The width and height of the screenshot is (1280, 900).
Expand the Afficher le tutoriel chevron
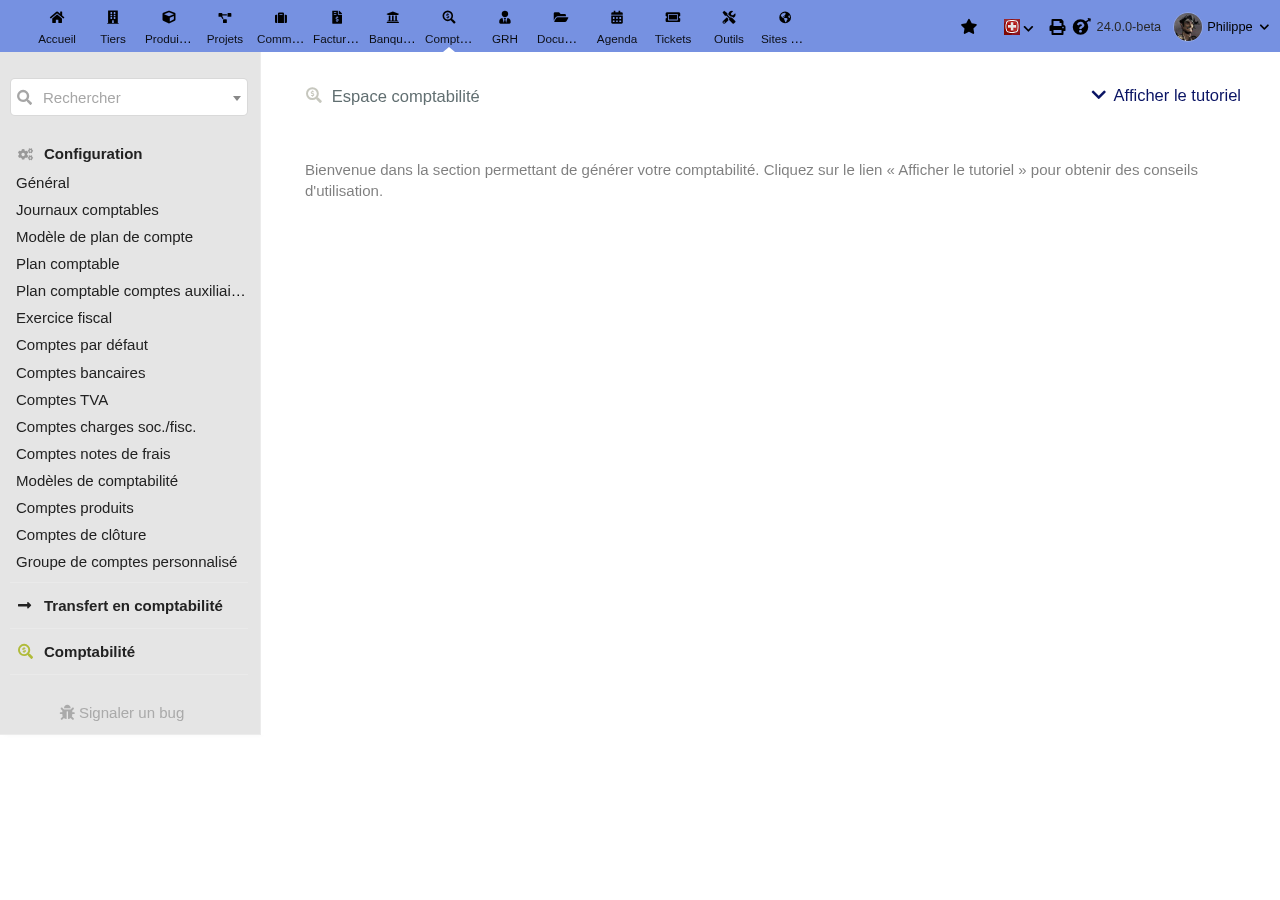(1099, 95)
